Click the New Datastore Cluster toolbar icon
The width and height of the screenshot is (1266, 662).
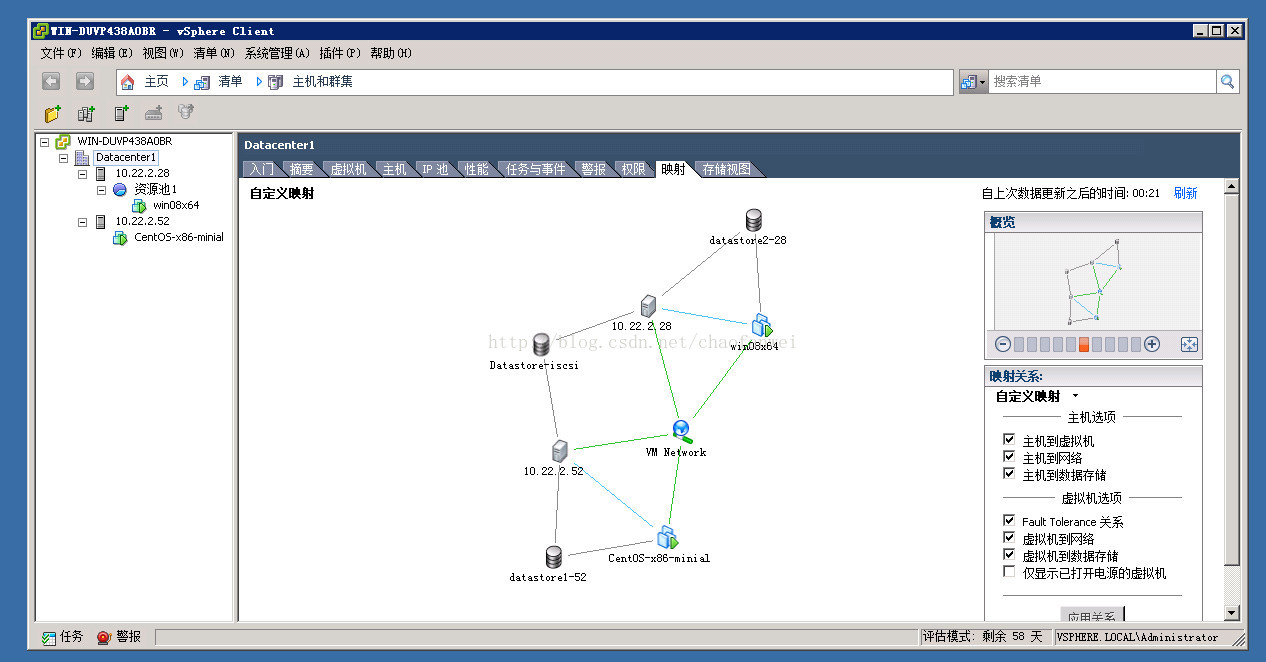[x=186, y=112]
